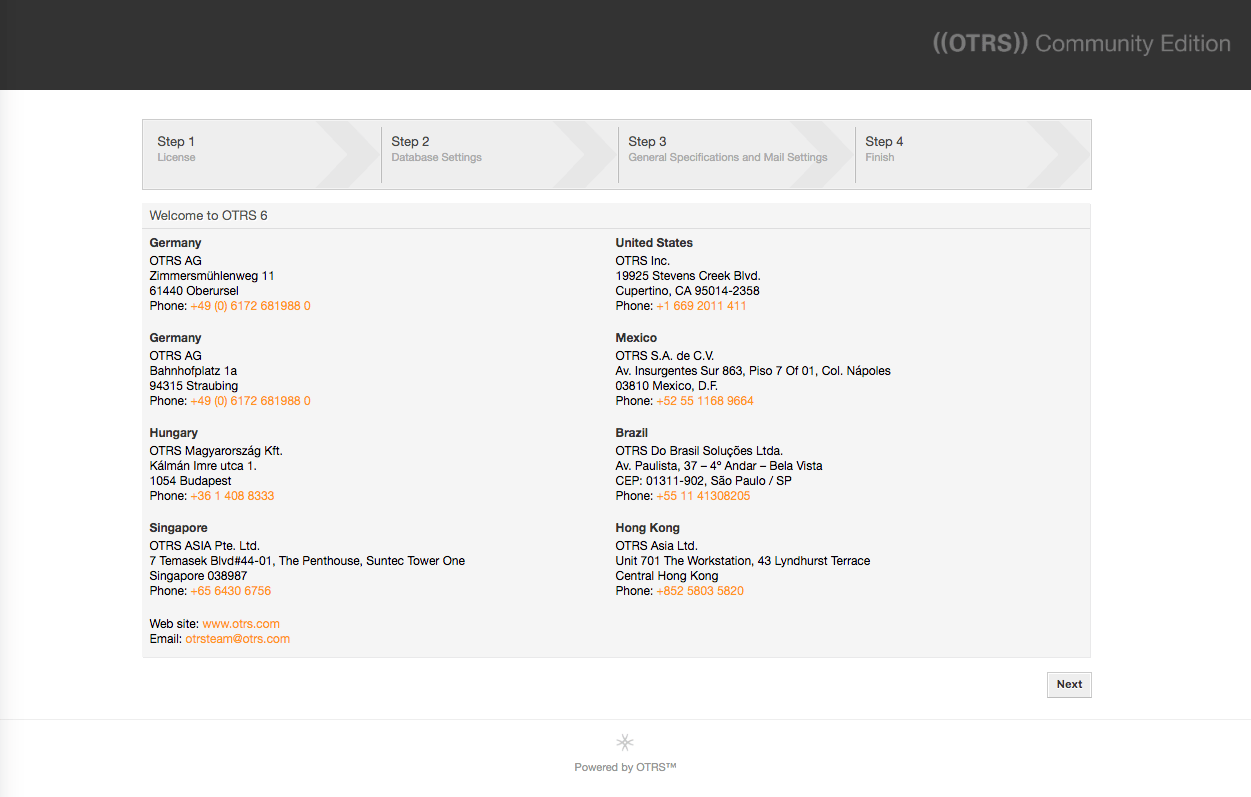
Task: Click the Av. Insurgentes Sur 863 address line
Action: pos(753,371)
